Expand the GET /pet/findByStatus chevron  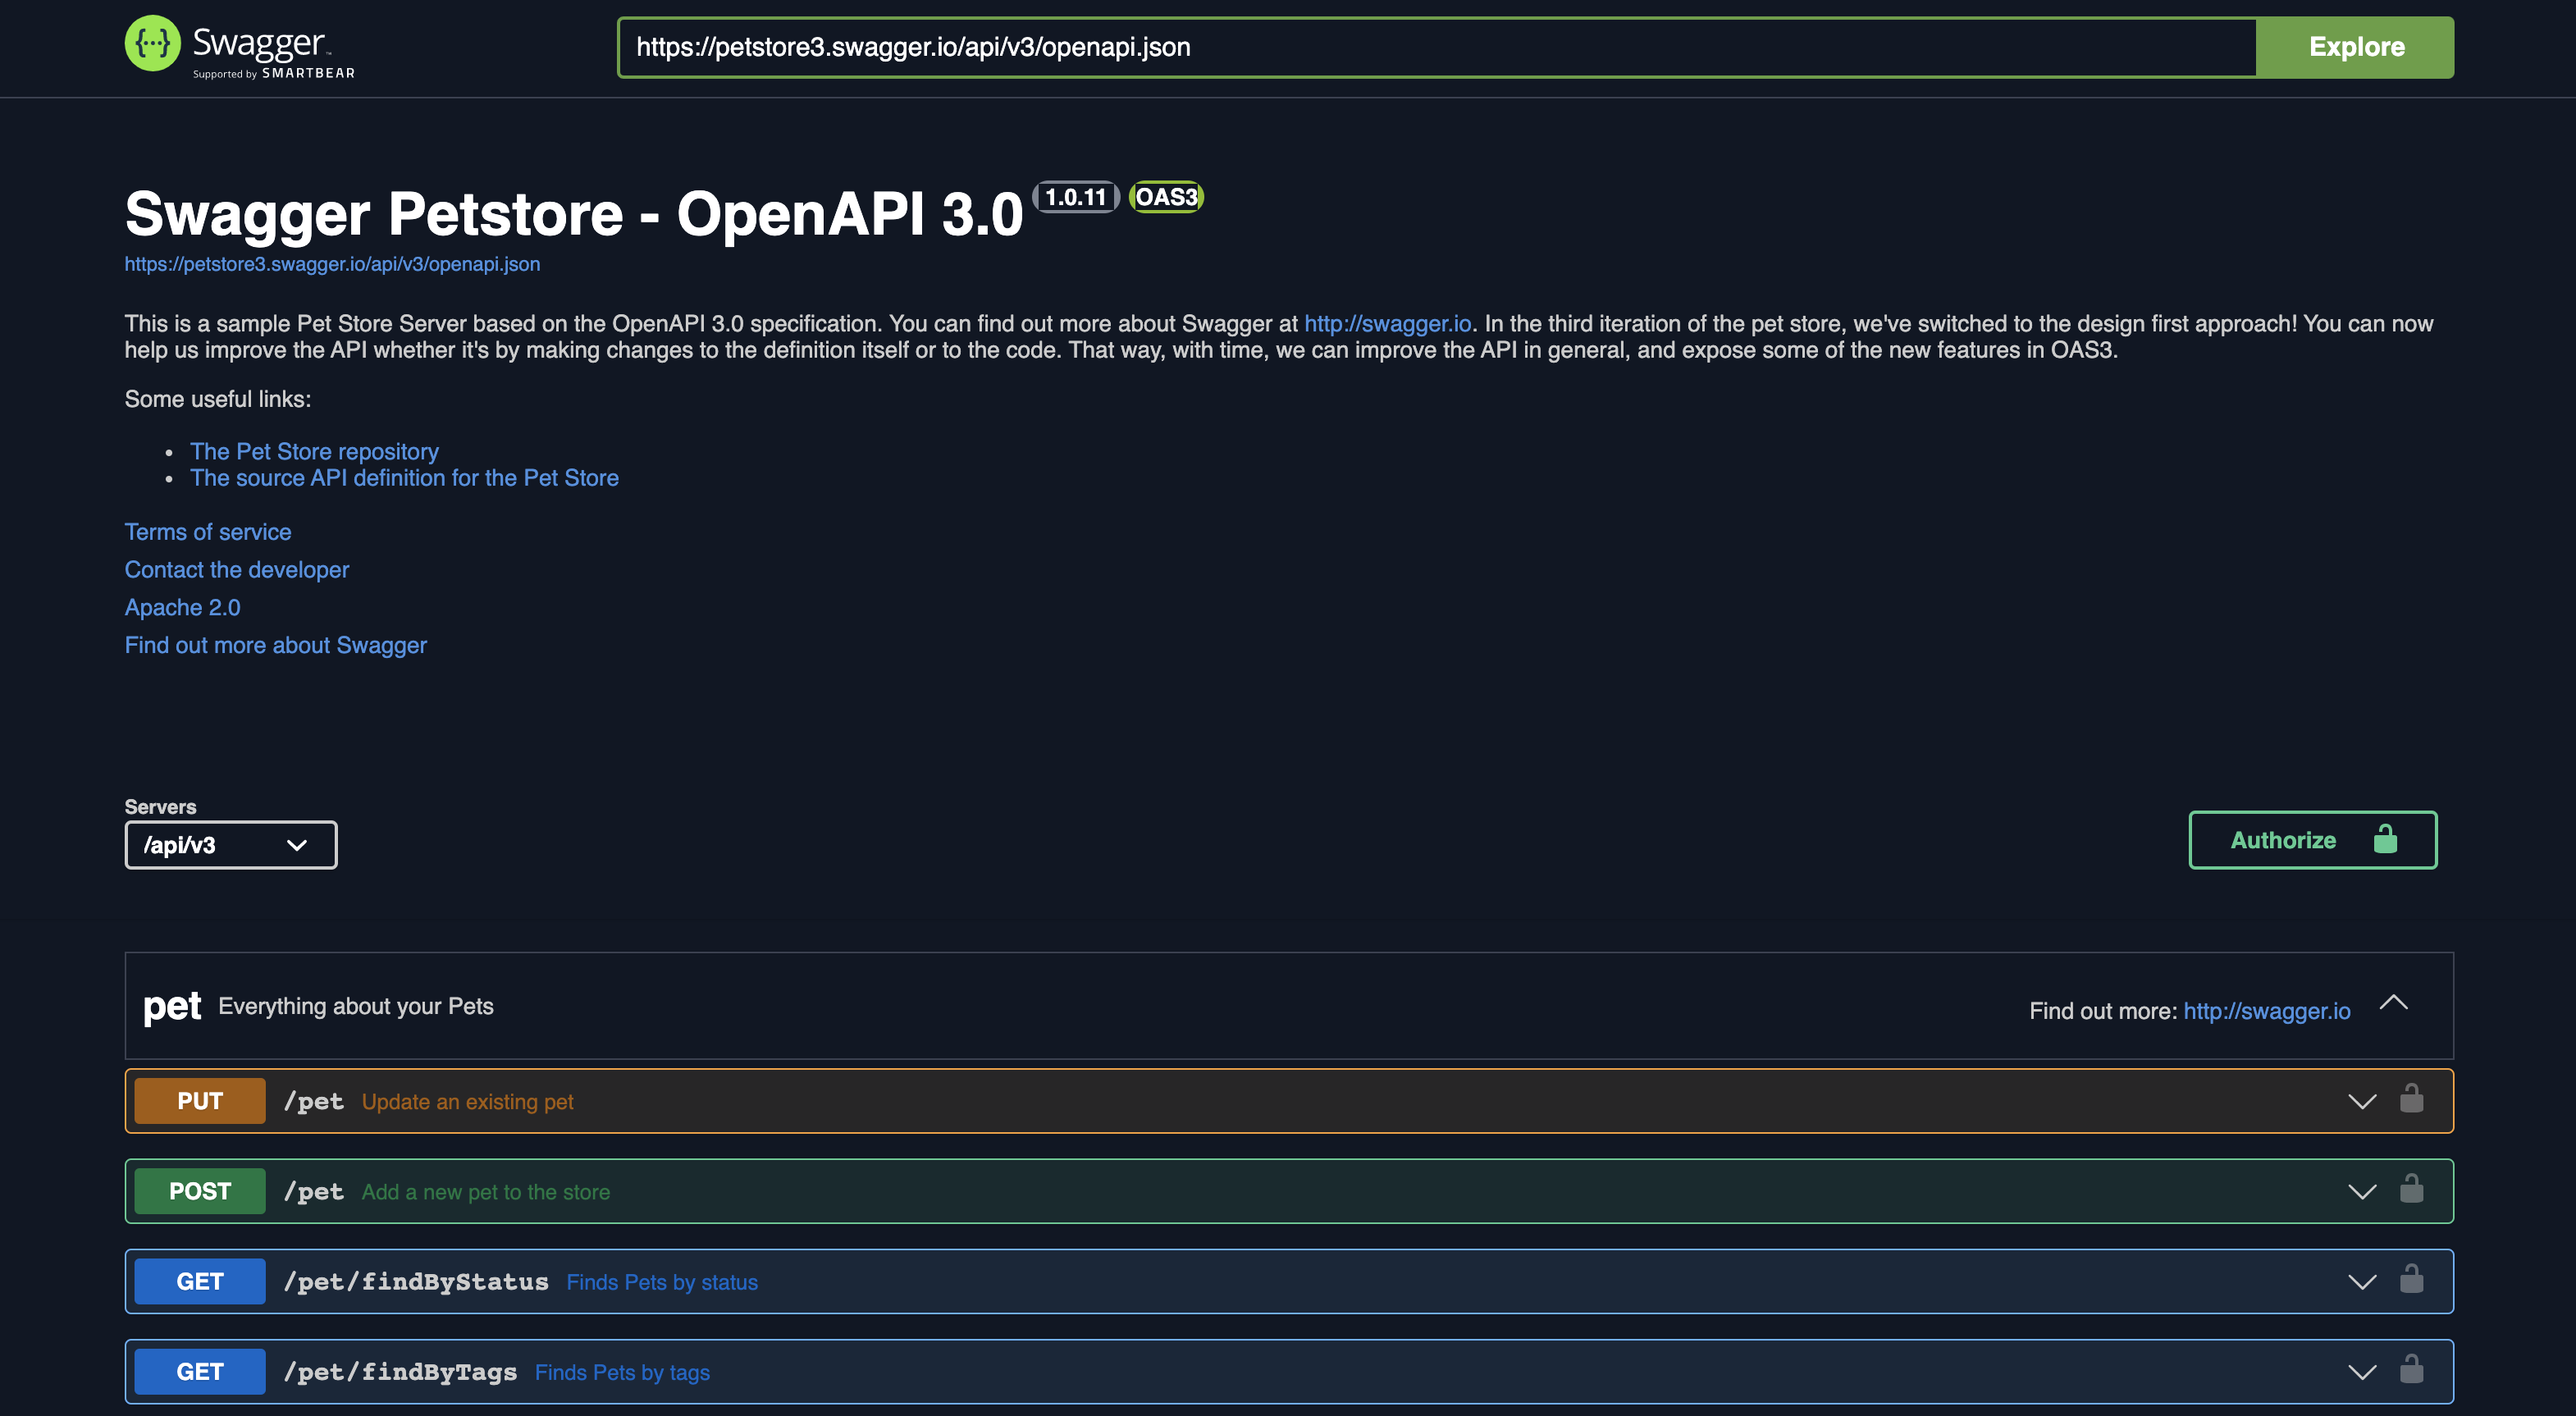click(2361, 1281)
